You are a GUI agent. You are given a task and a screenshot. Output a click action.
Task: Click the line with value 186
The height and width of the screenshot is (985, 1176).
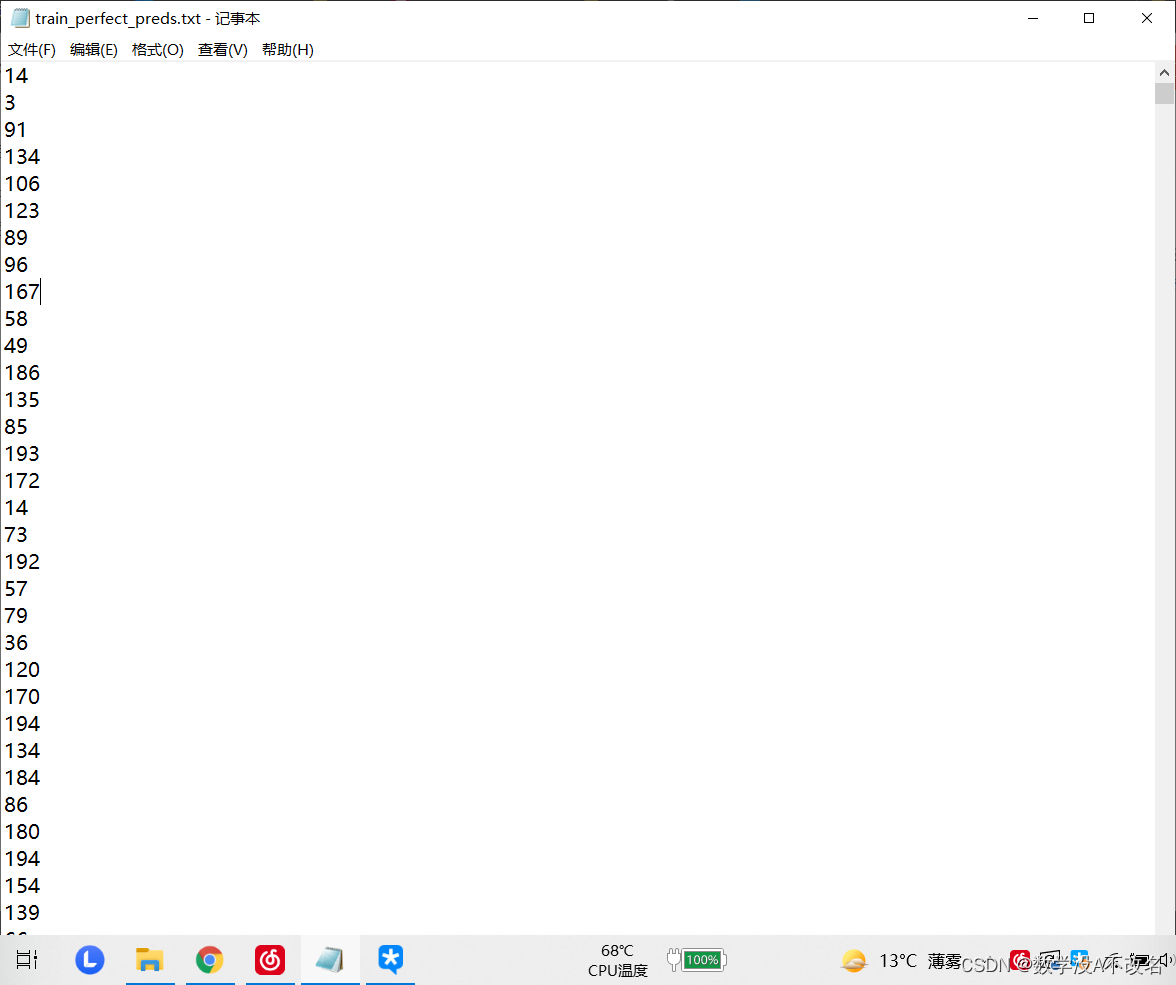22,373
